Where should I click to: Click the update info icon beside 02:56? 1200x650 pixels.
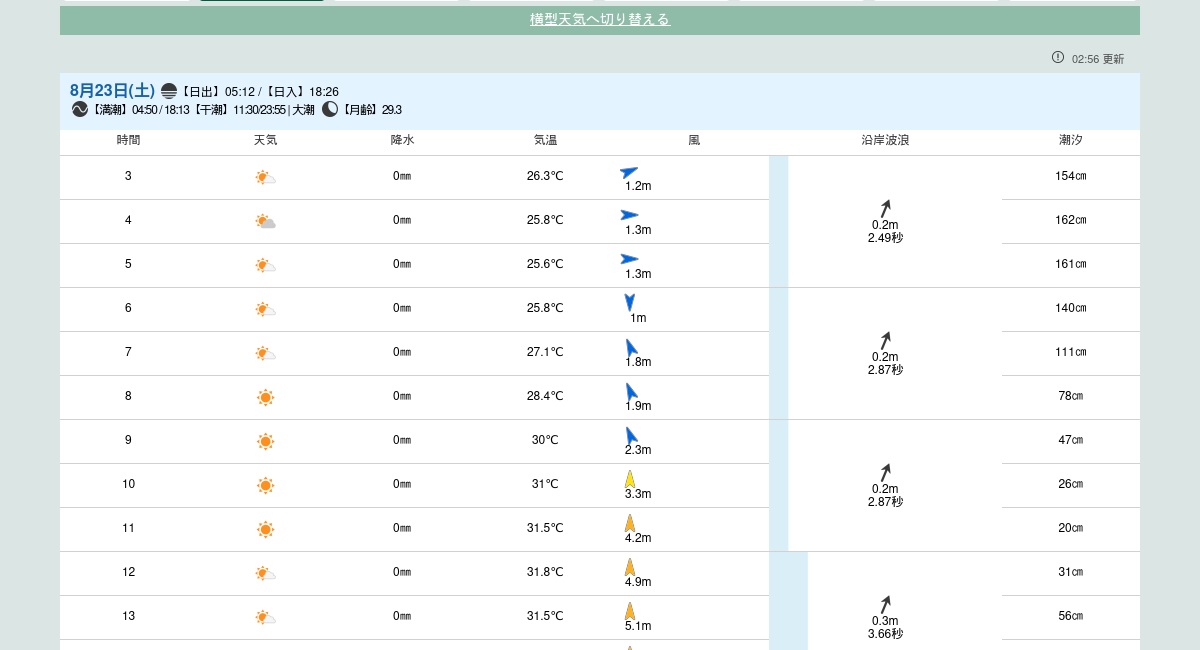1058,58
